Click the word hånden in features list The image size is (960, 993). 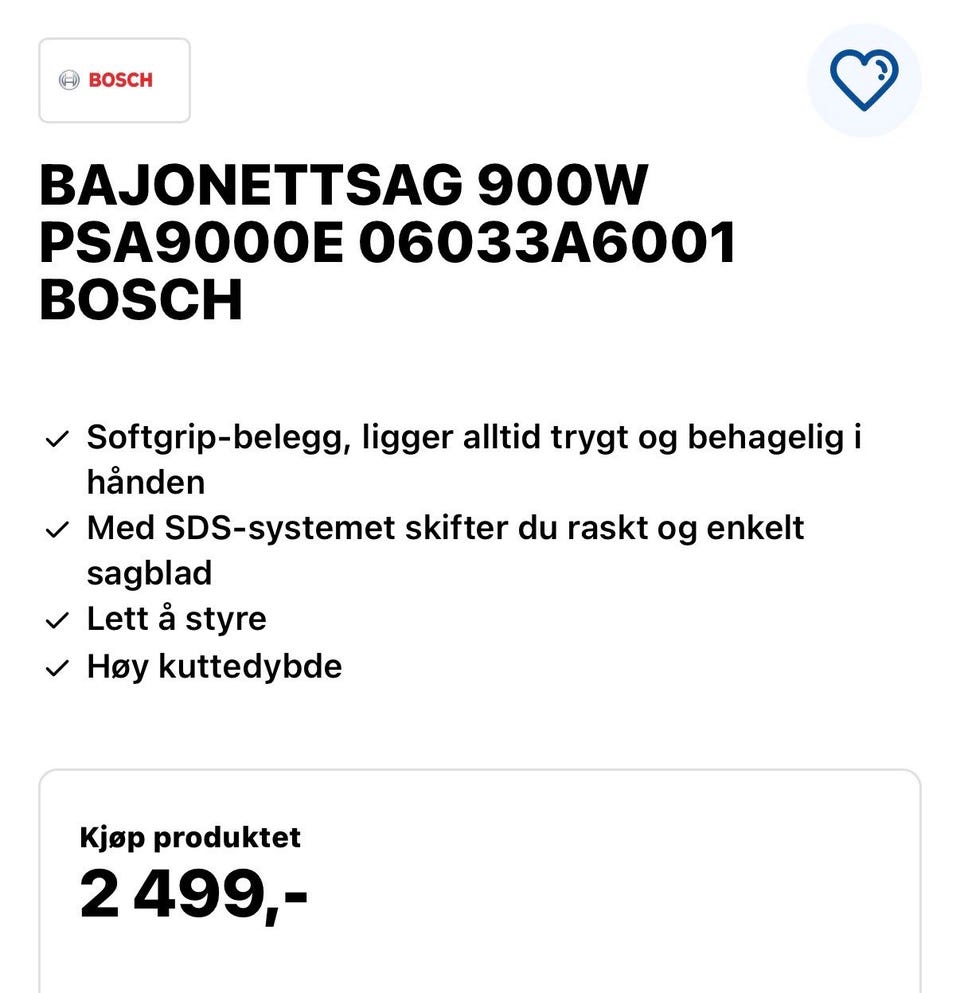tap(145, 482)
